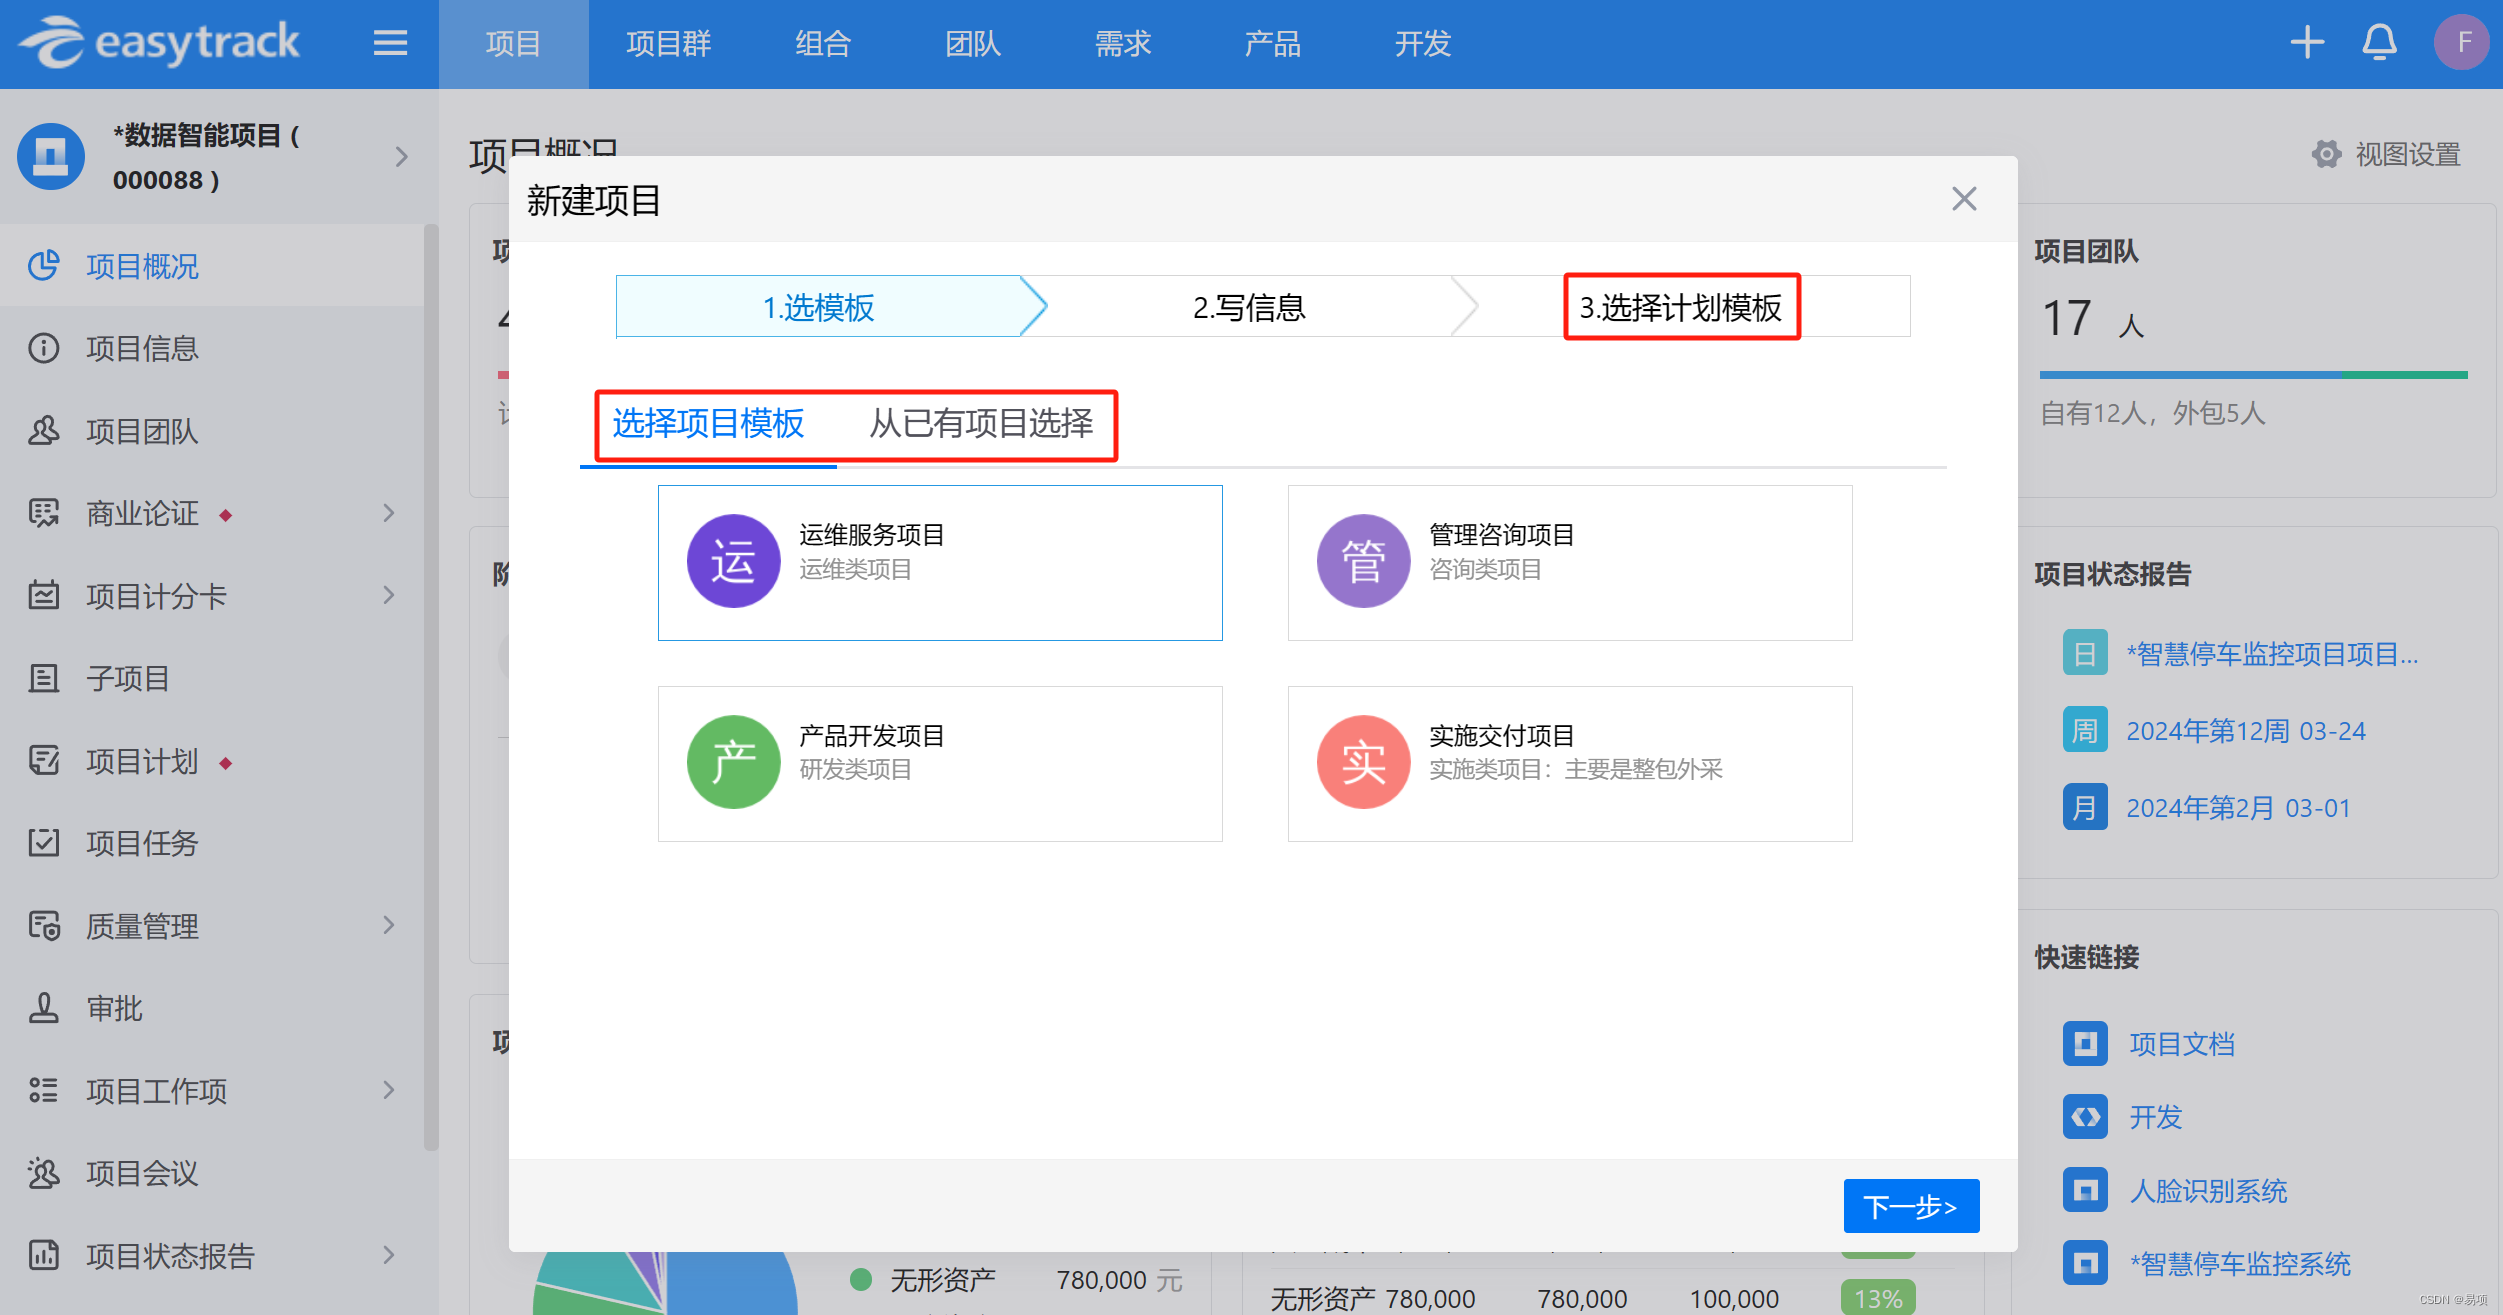Close the 新建项目 dialog

click(x=1964, y=199)
